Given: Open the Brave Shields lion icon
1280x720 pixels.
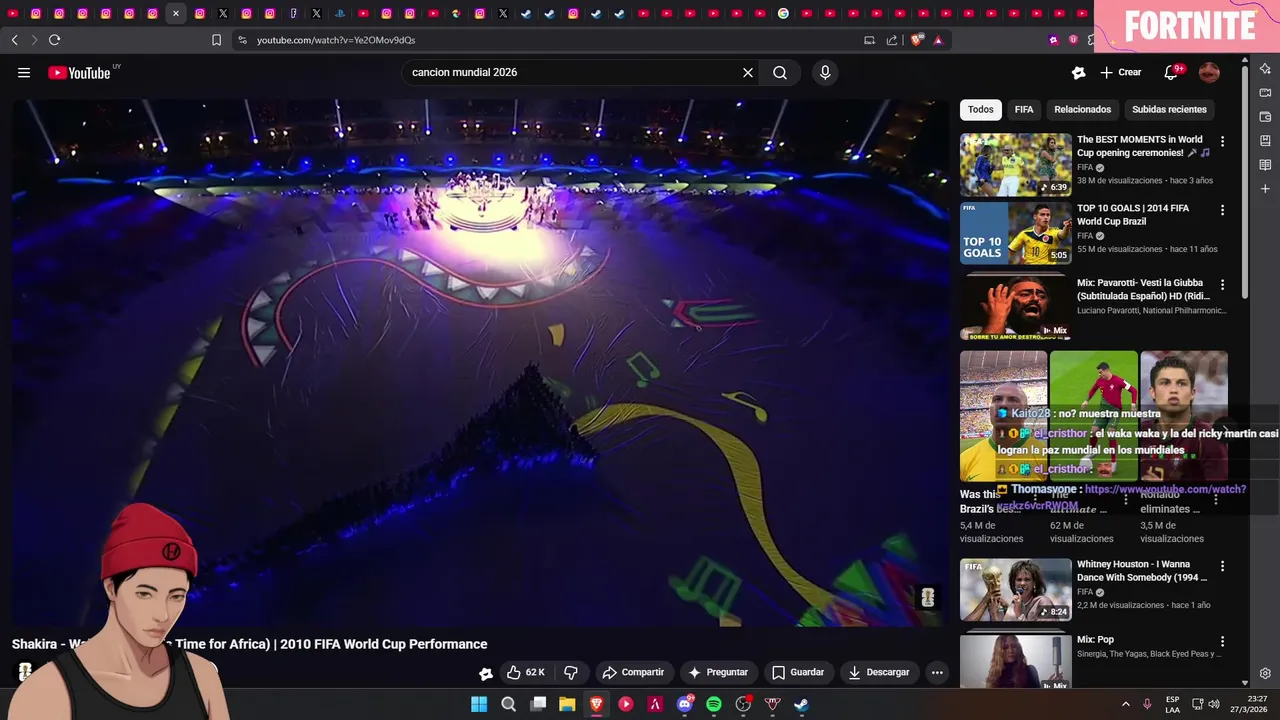Looking at the screenshot, I should click(916, 40).
